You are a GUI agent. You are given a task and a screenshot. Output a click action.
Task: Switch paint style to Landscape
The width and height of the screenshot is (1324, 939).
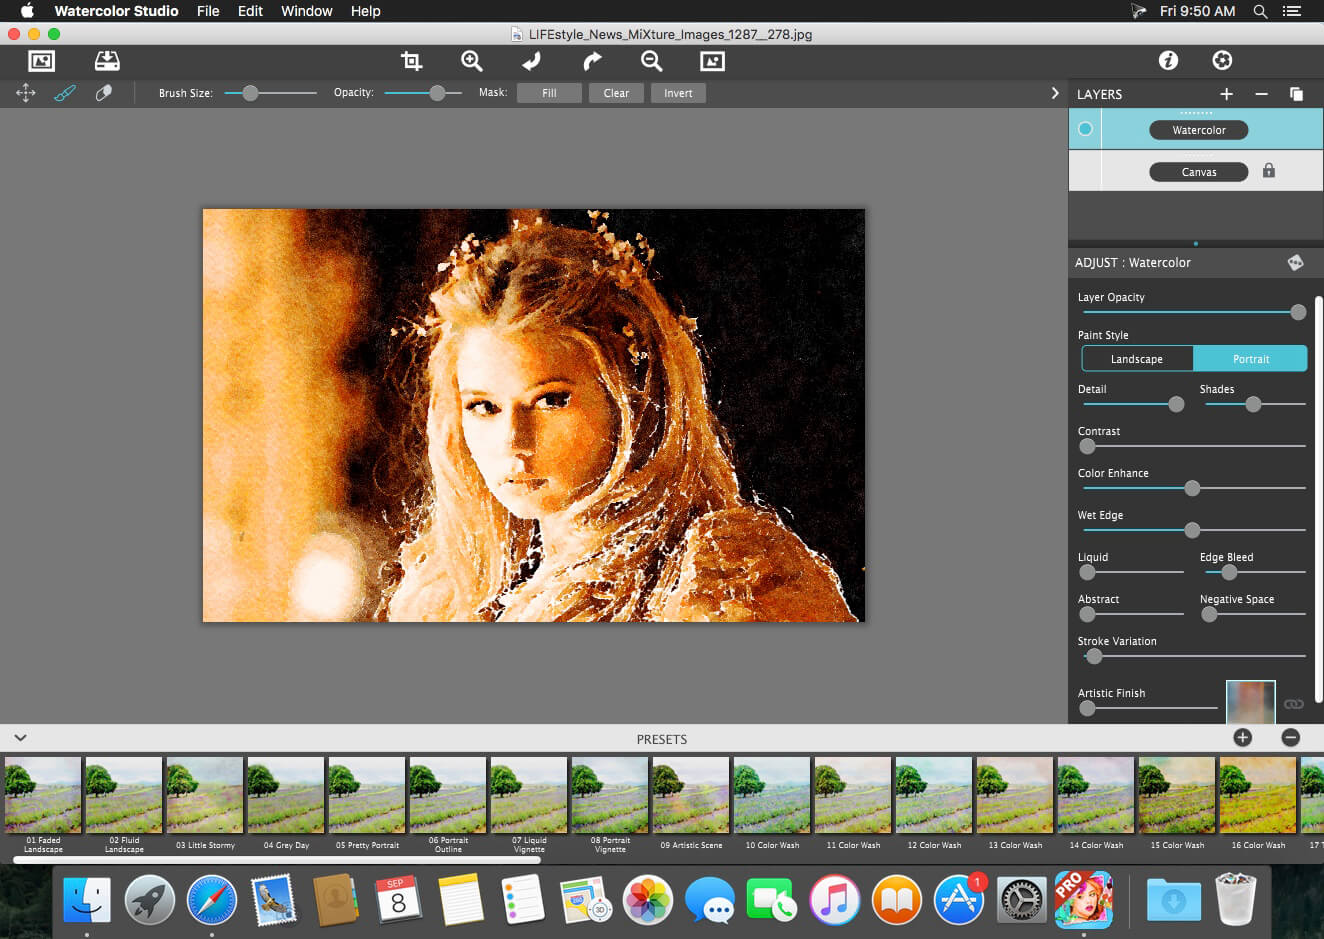pos(1137,359)
